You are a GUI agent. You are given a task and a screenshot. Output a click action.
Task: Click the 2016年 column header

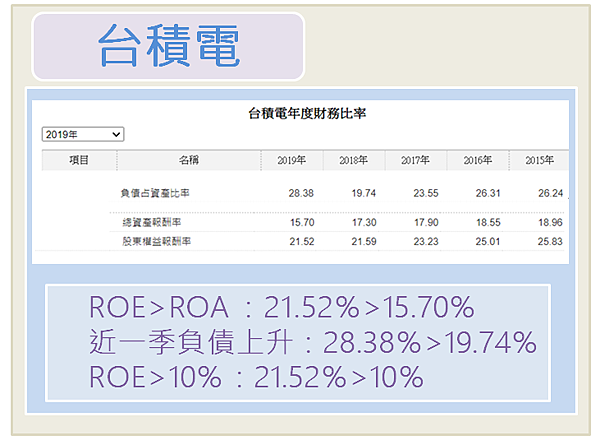(478, 160)
